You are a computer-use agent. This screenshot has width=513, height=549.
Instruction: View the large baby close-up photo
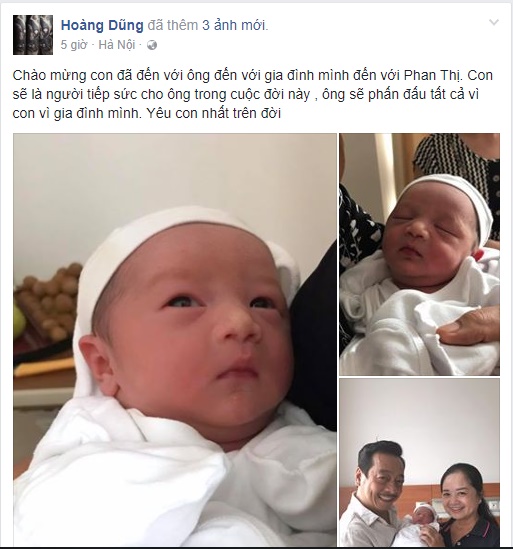coord(175,340)
